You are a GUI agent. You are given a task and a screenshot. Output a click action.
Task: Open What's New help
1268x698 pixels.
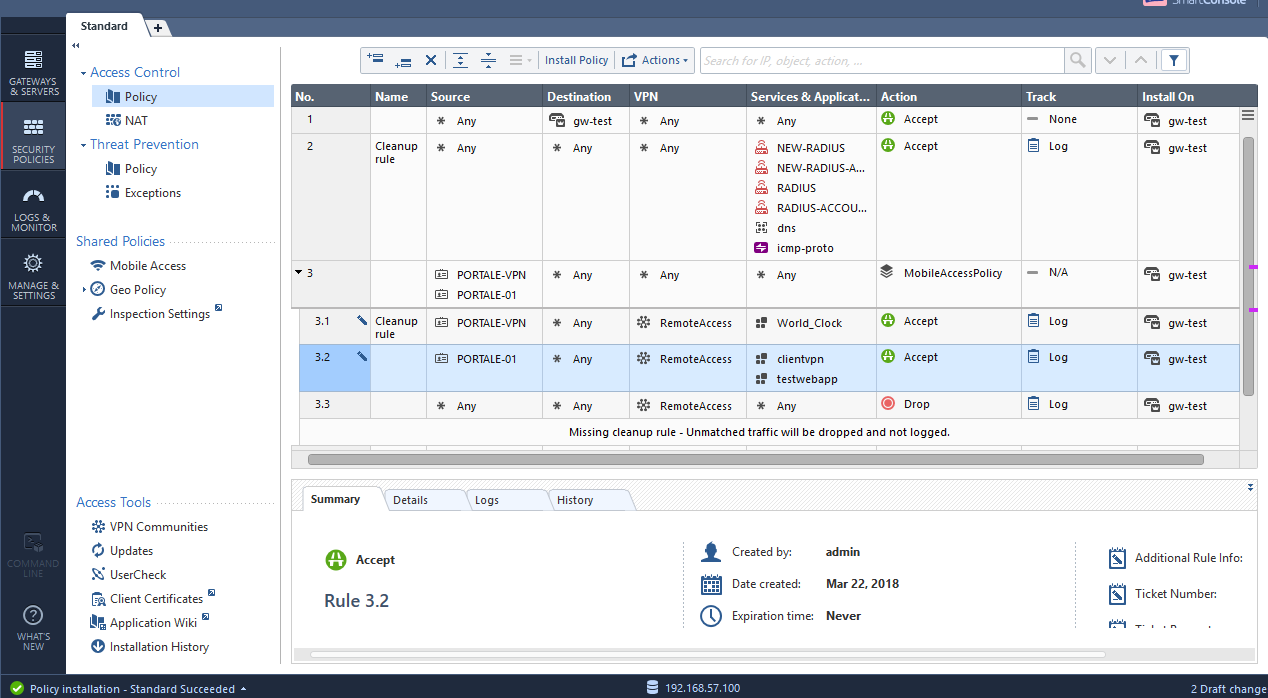pos(33,627)
